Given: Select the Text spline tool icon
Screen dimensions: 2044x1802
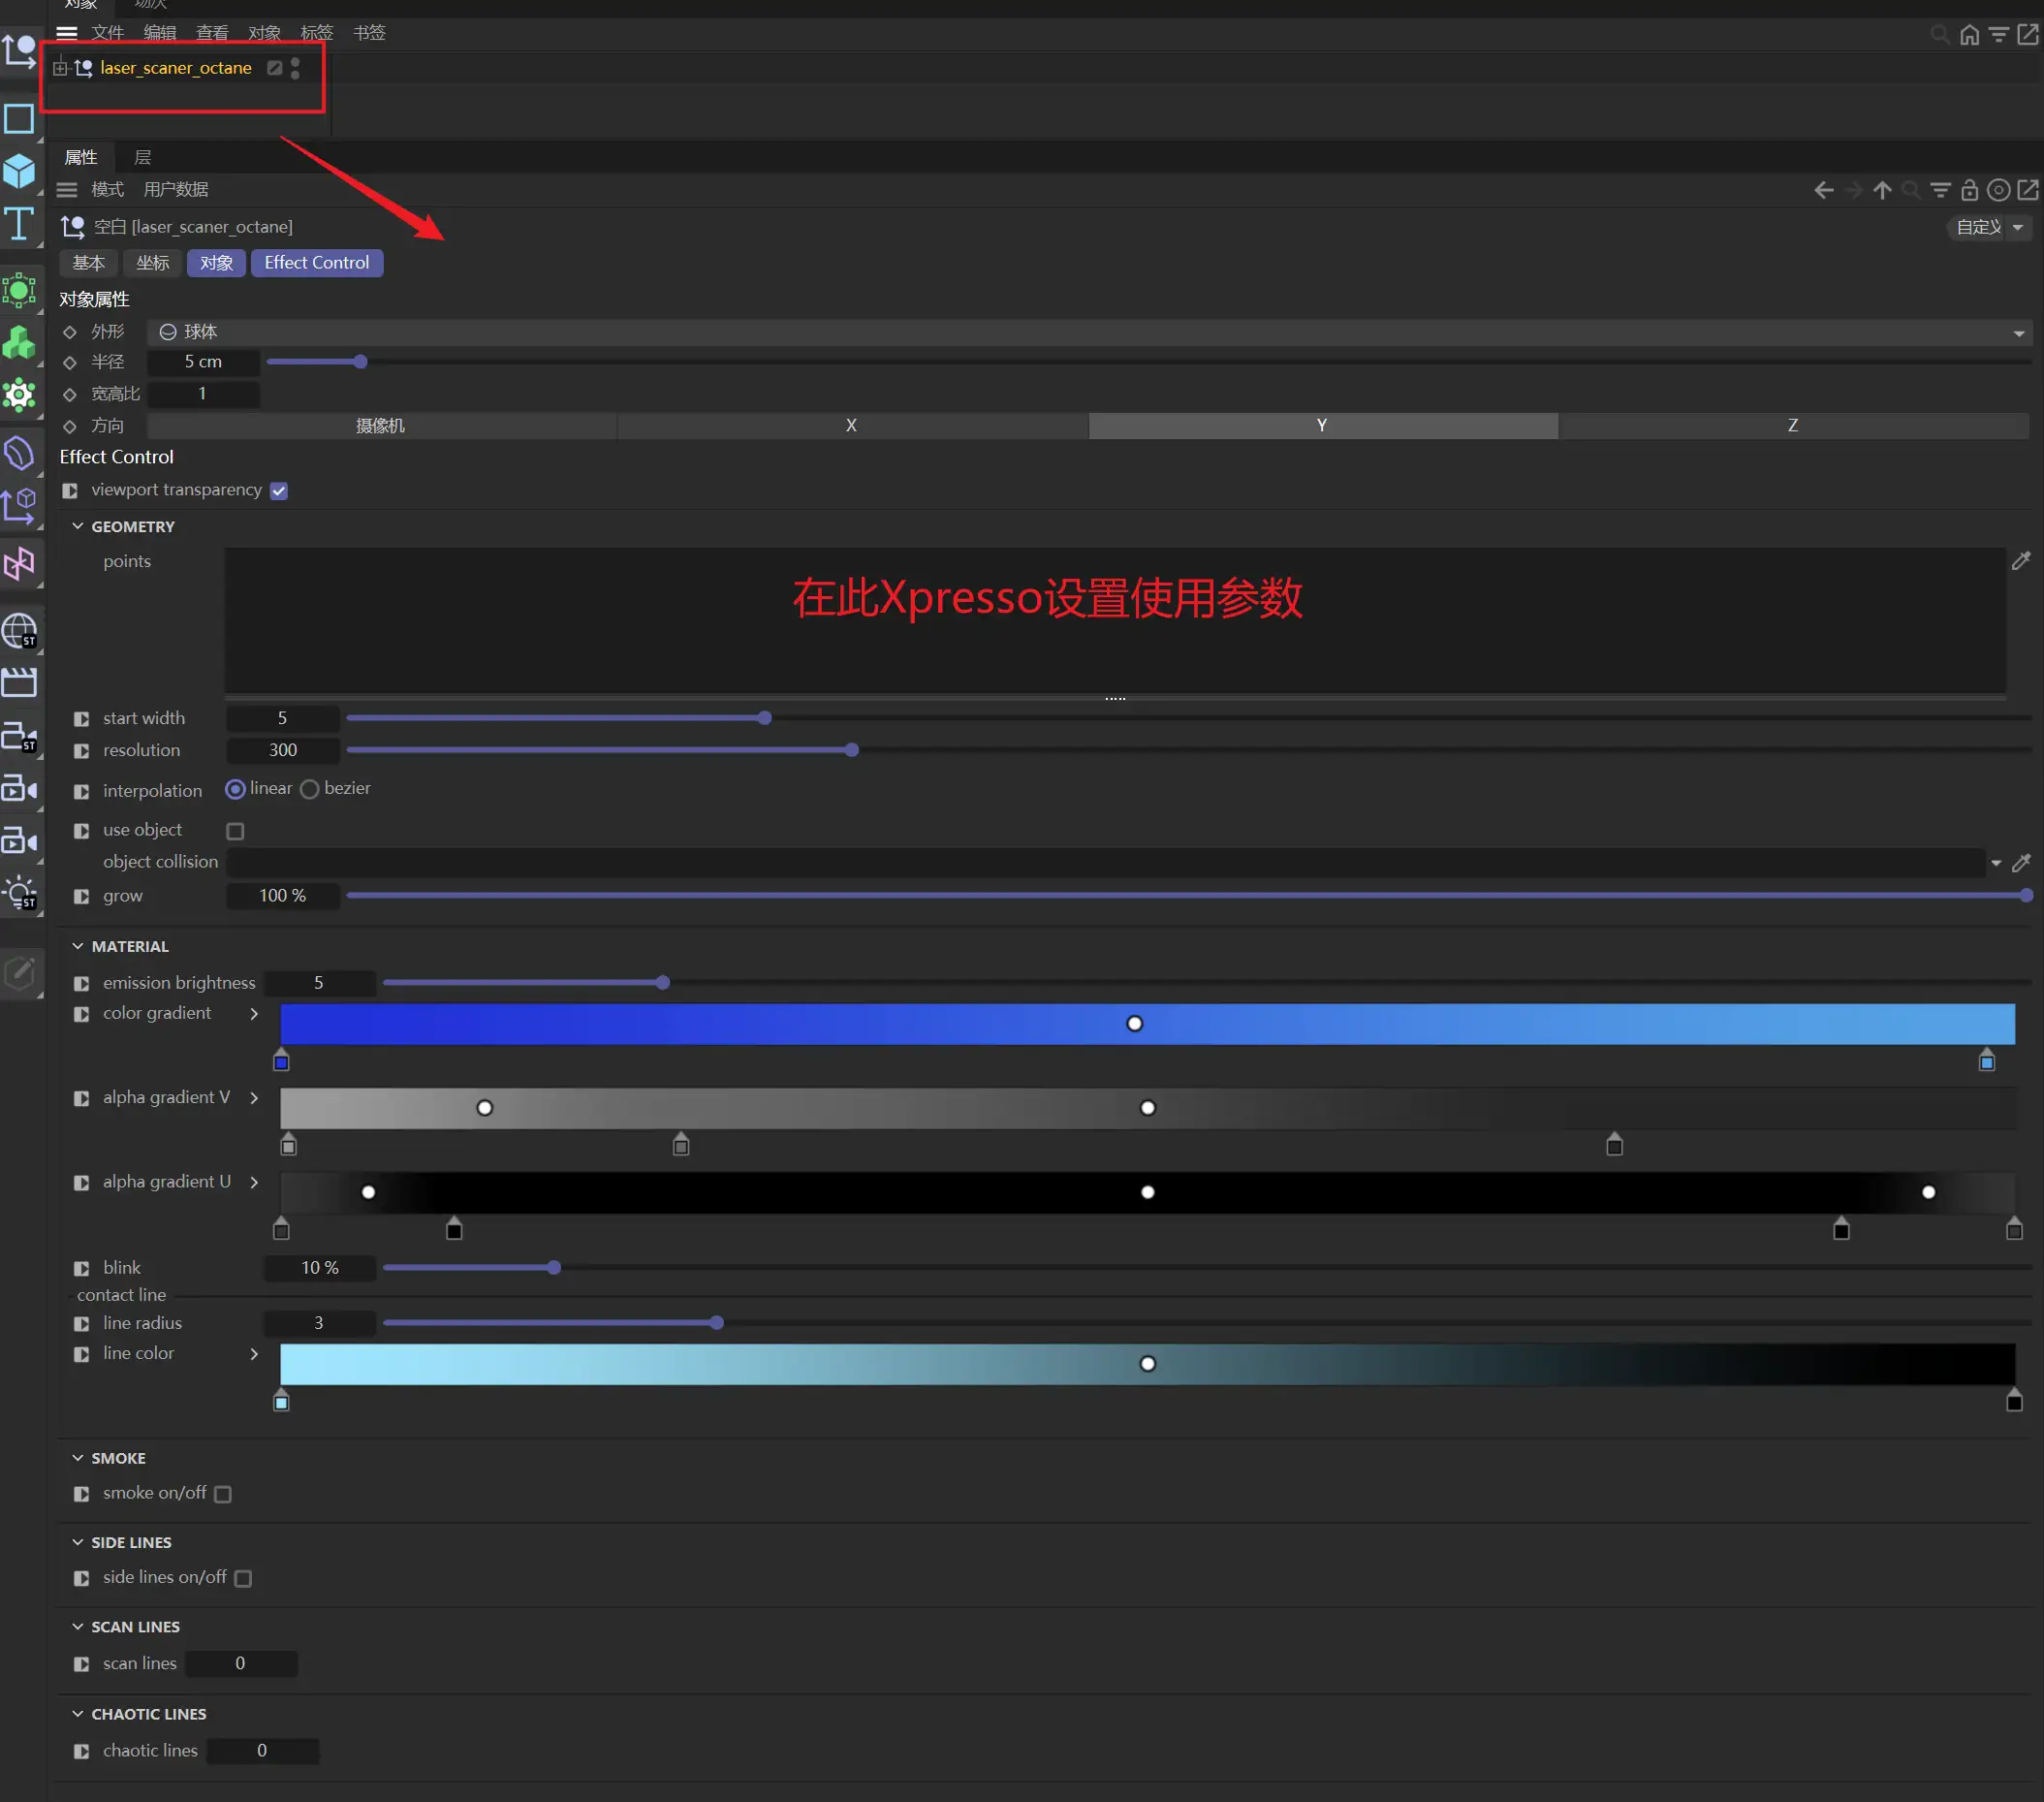Looking at the screenshot, I should tap(19, 224).
